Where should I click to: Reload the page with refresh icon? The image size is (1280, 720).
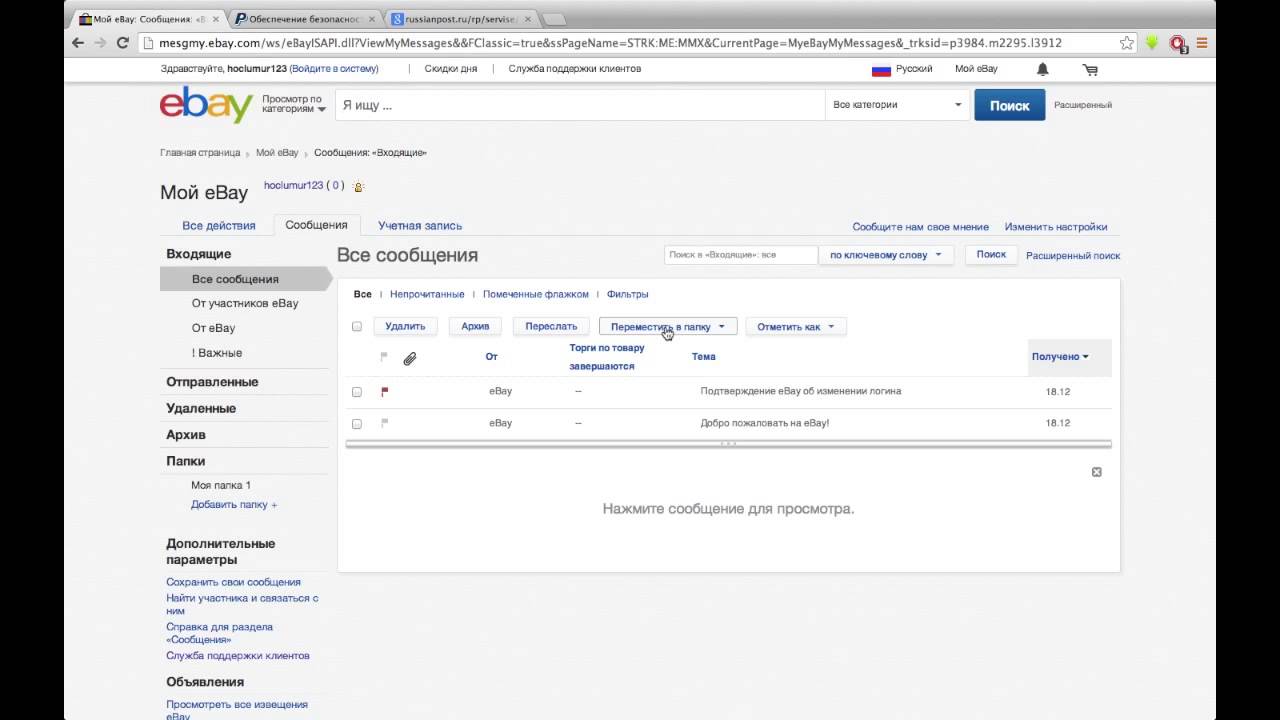coord(123,43)
